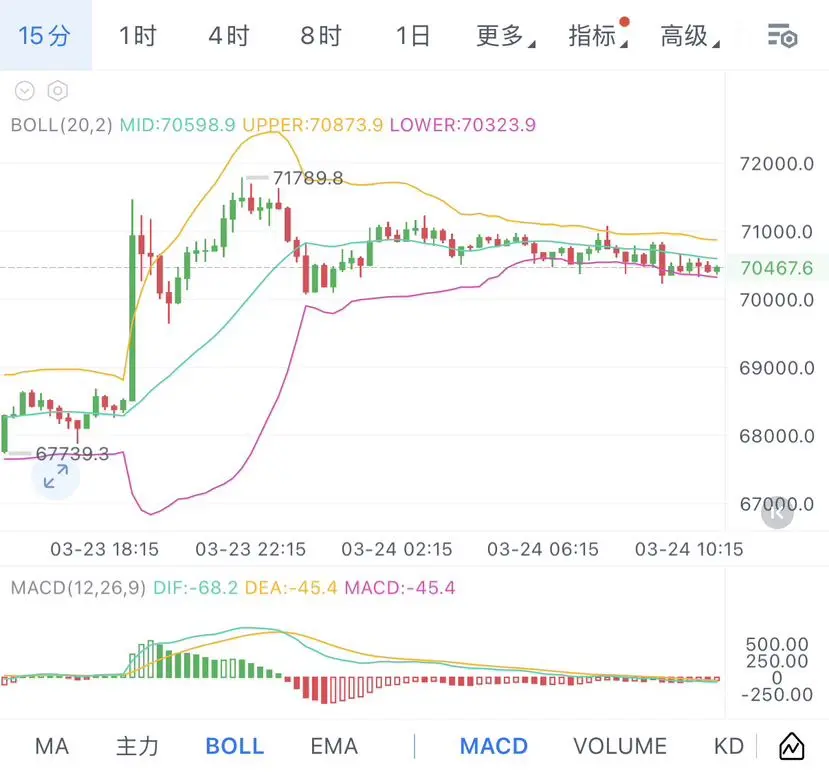Tap the high marker 71789.8

(x=308, y=178)
